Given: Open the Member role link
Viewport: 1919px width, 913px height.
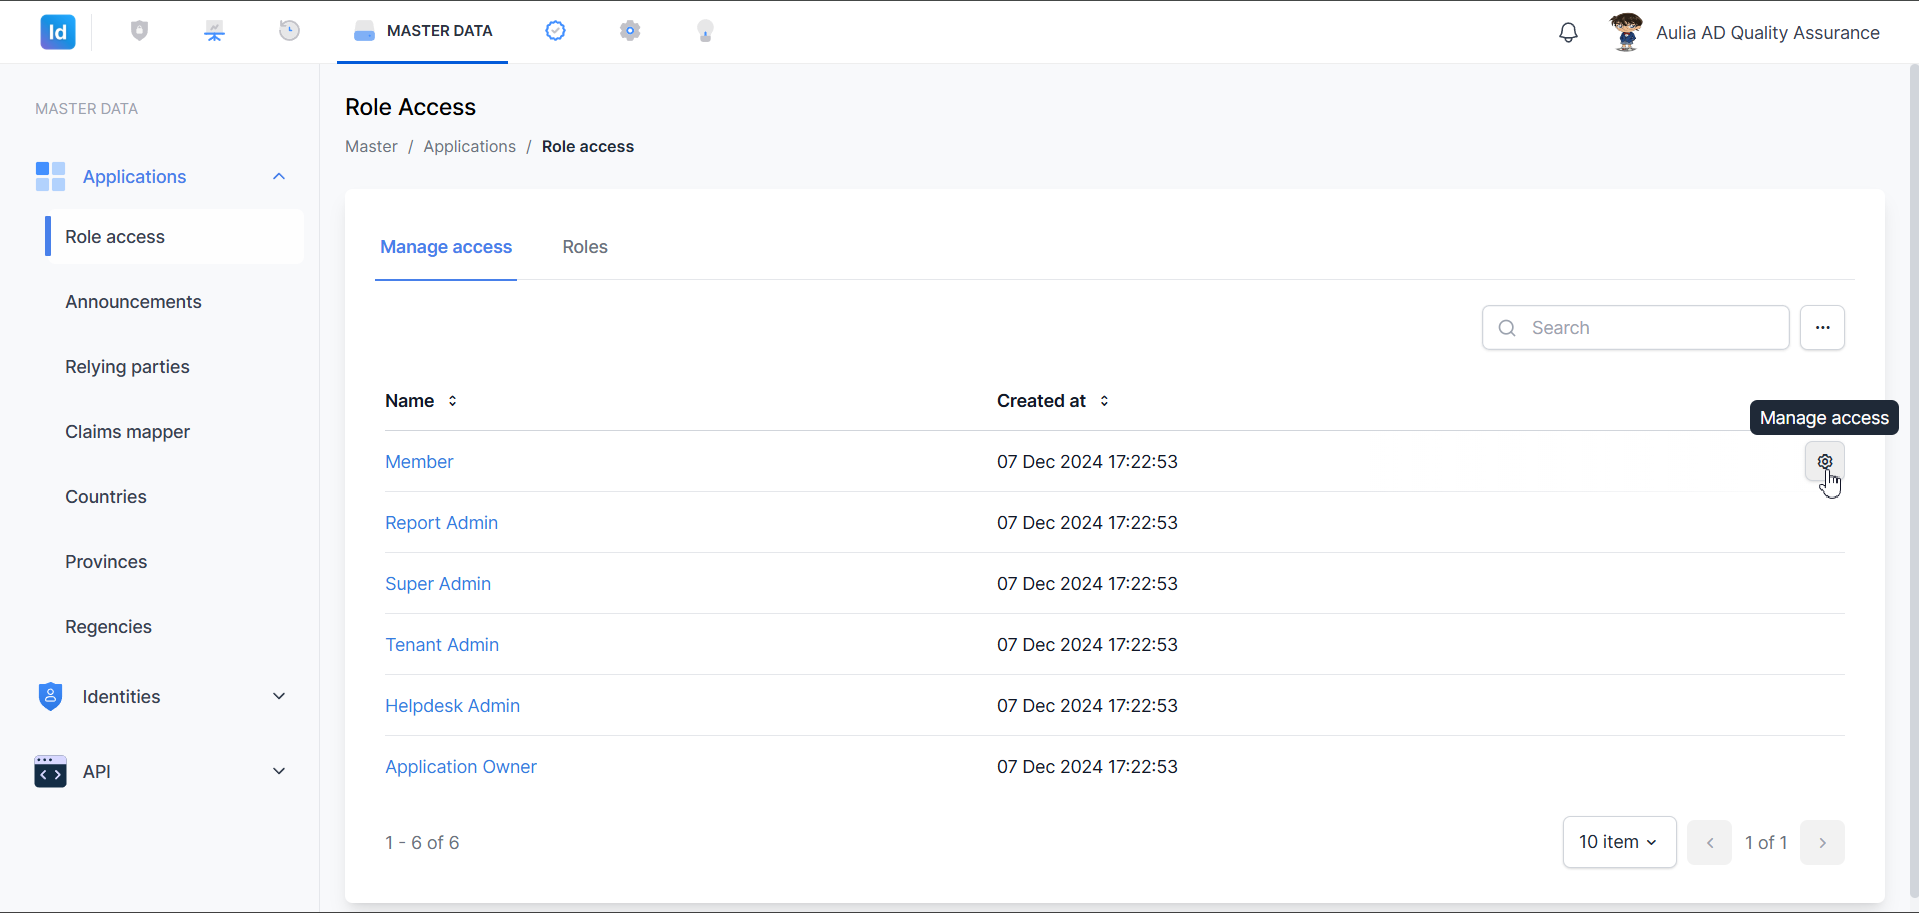Looking at the screenshot, I should [419, 462].
